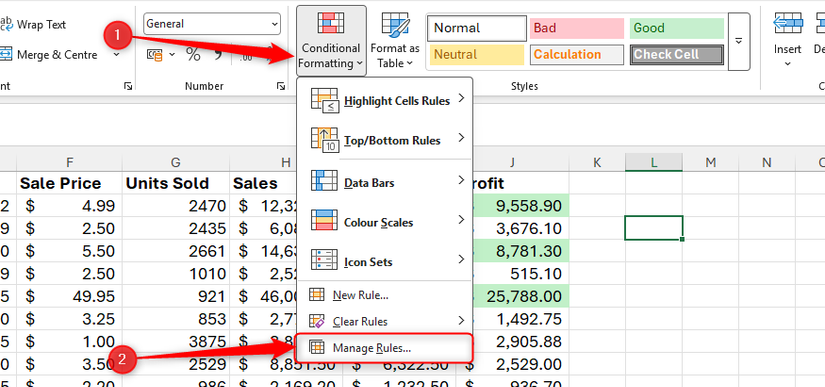
Task: Click the Colour Scales icon
Action: (324, 220)
